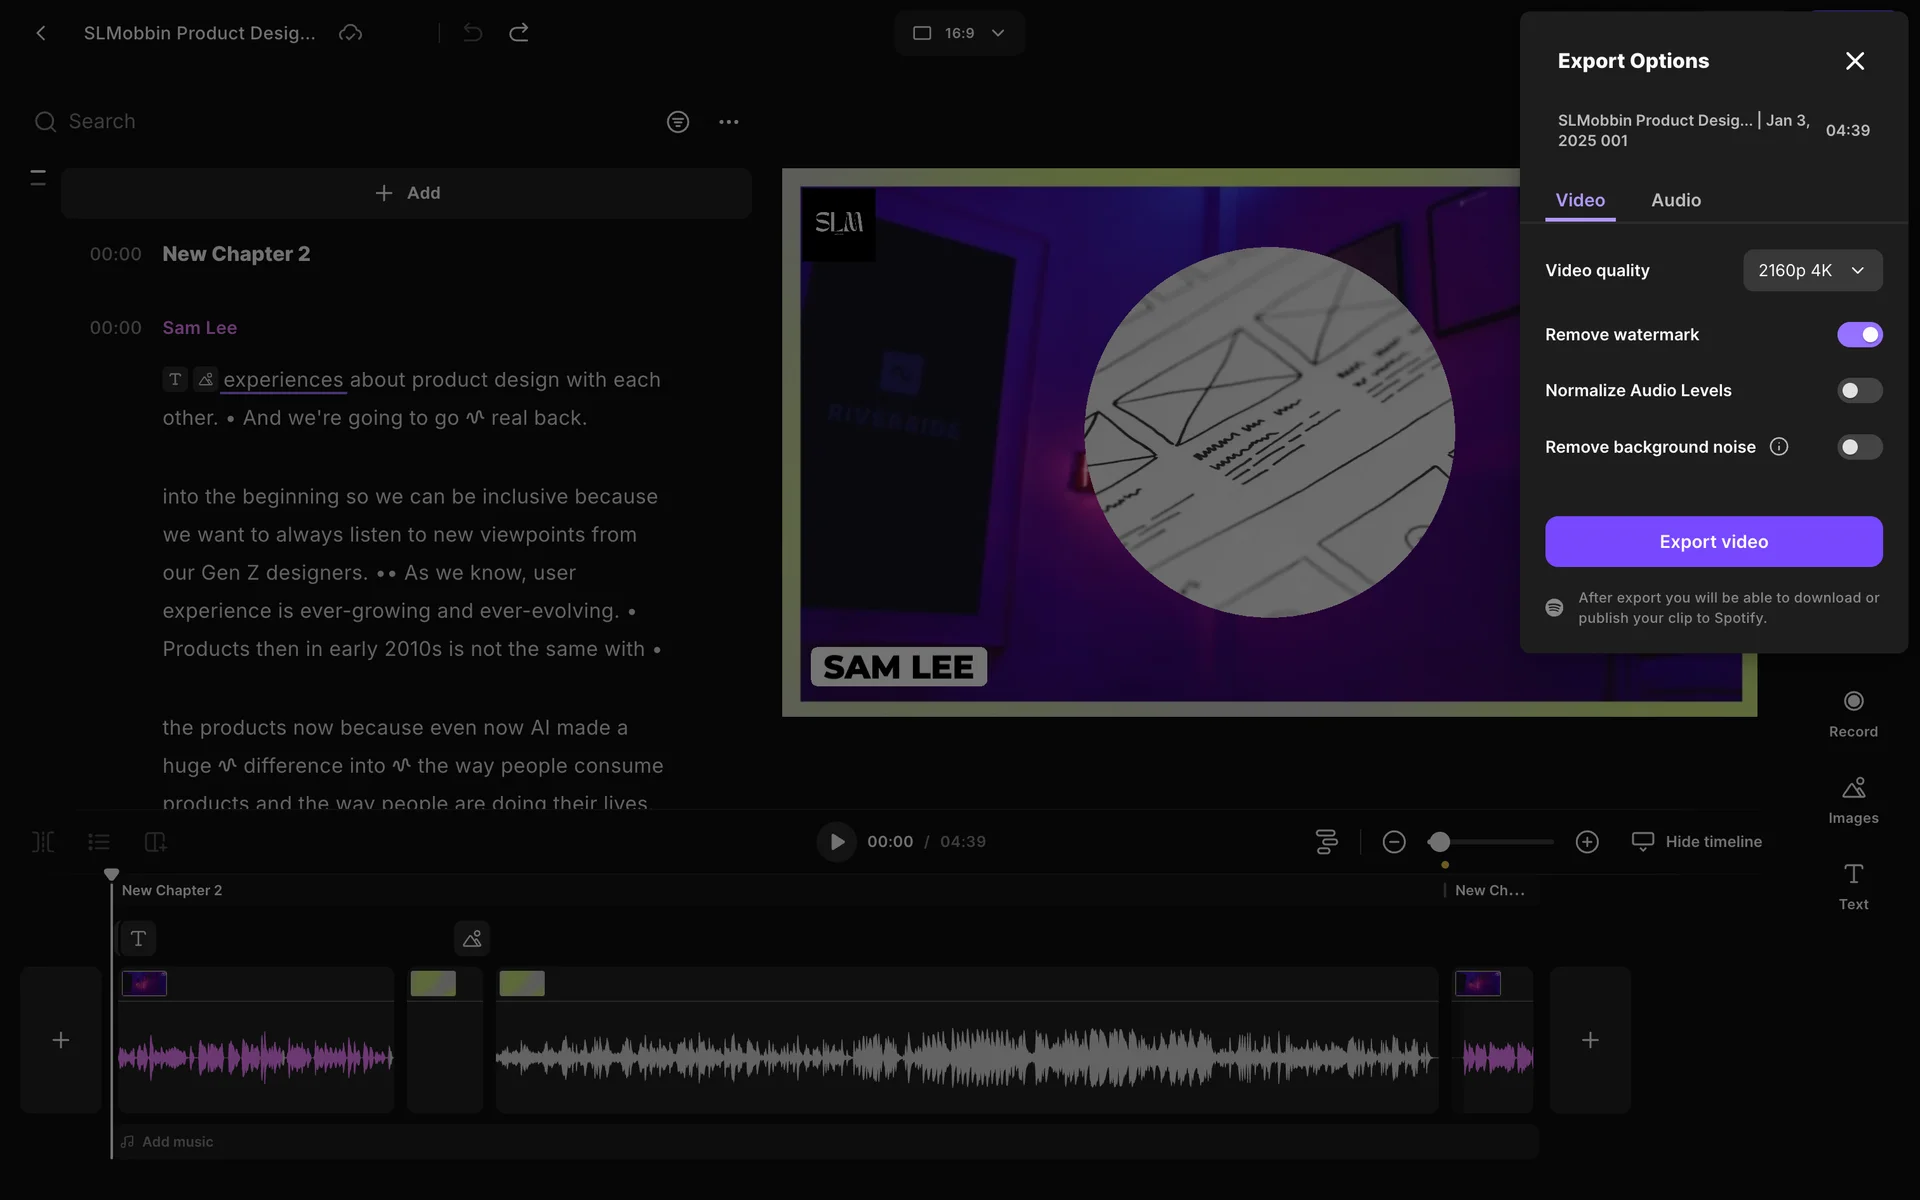Click the redo arrow icon

pyautogui.click(x=518, y=33)
